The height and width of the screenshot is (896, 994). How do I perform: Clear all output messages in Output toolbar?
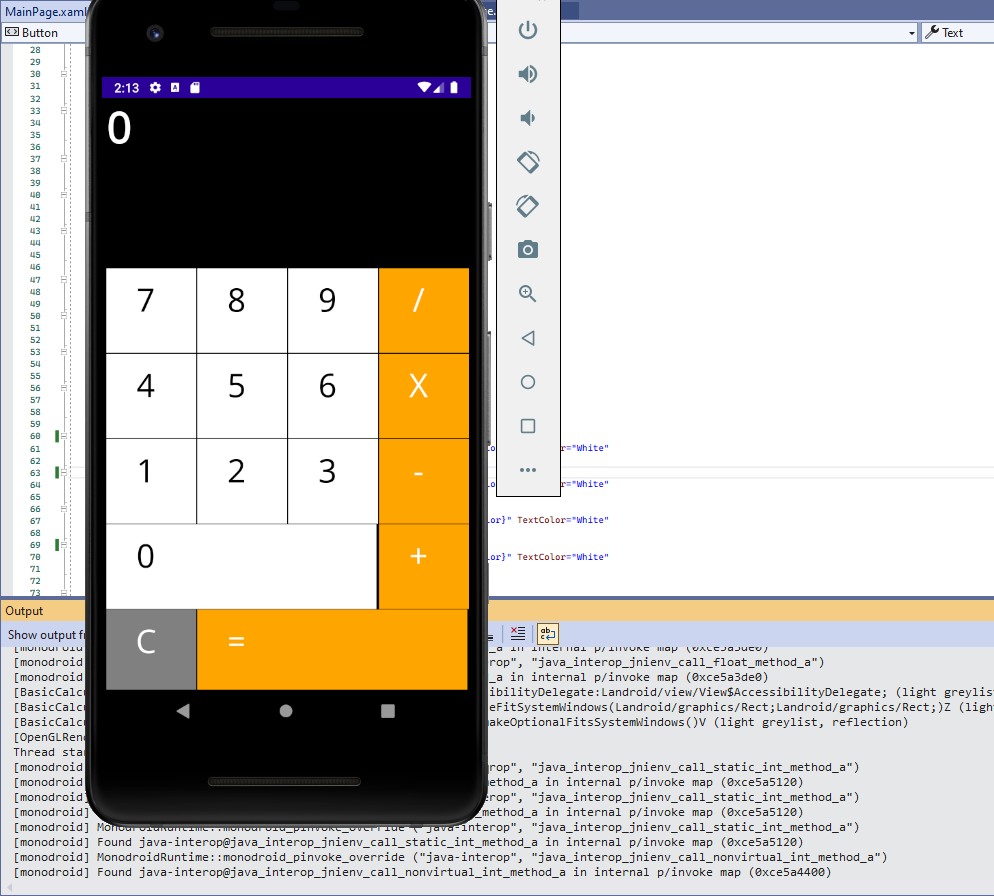517,633
